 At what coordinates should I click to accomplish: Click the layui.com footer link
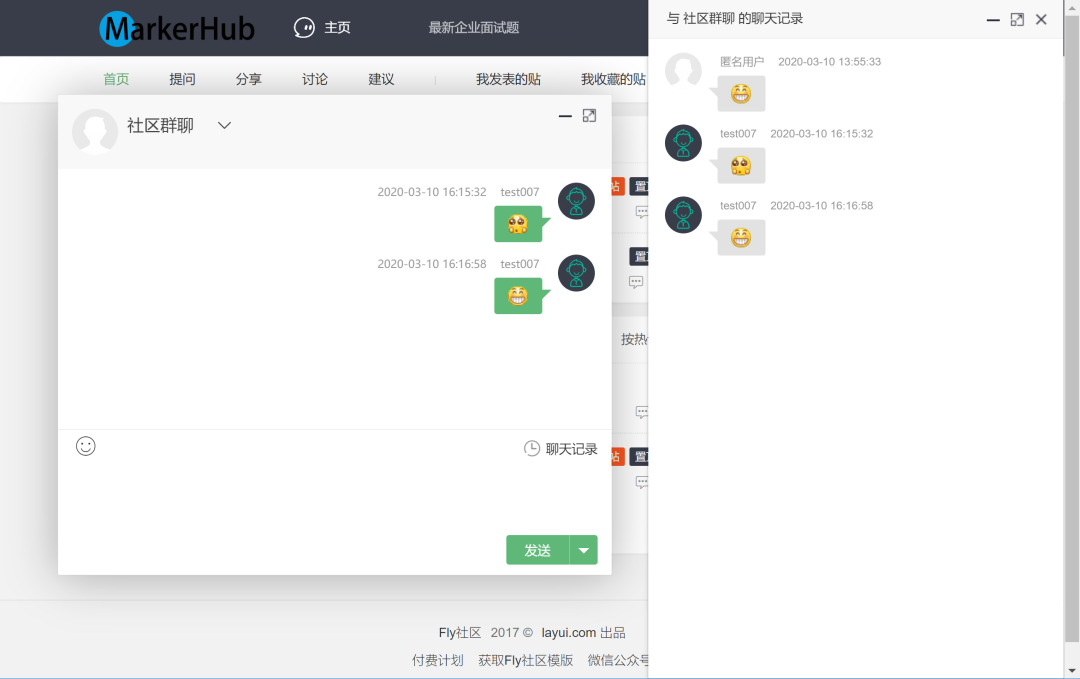(x=568, y=633)
